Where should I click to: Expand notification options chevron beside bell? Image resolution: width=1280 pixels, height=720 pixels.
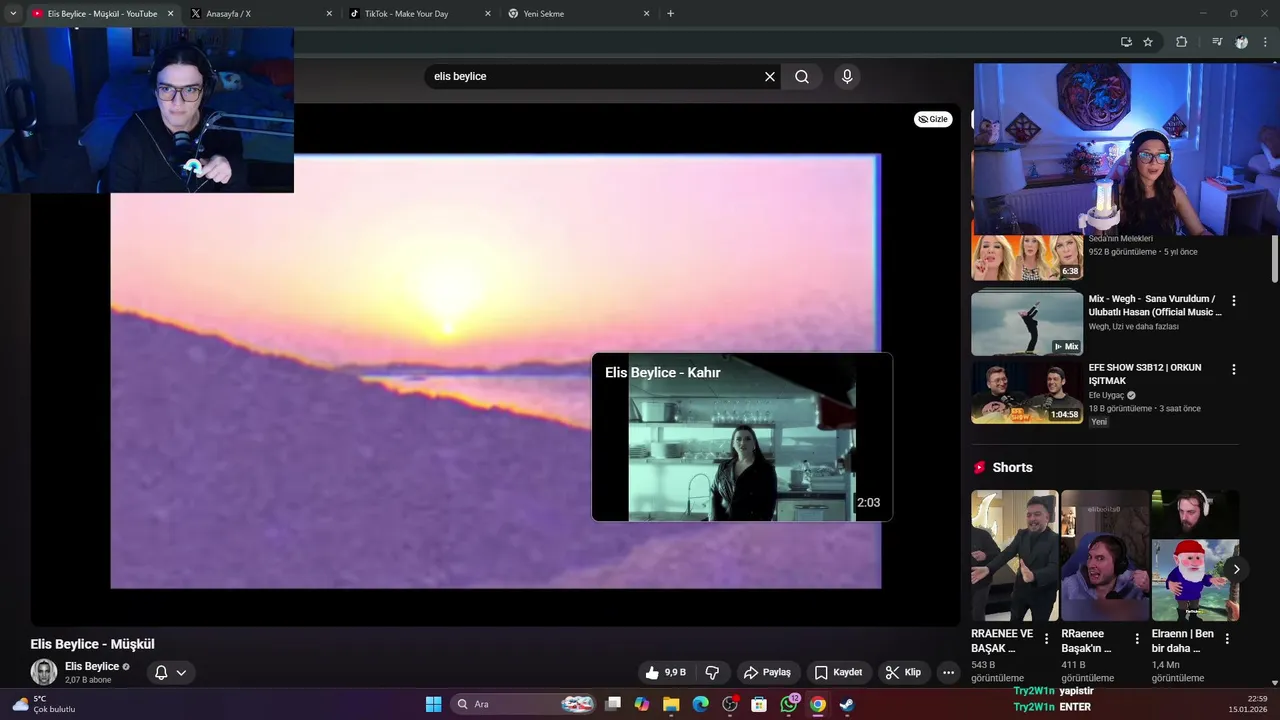coord(181,673)
